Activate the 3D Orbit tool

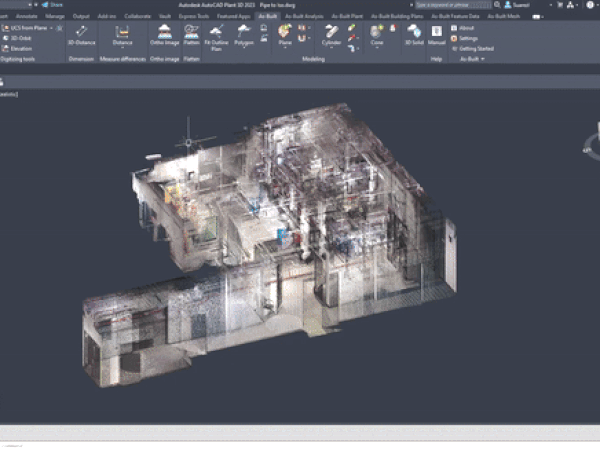pos(16,38)
